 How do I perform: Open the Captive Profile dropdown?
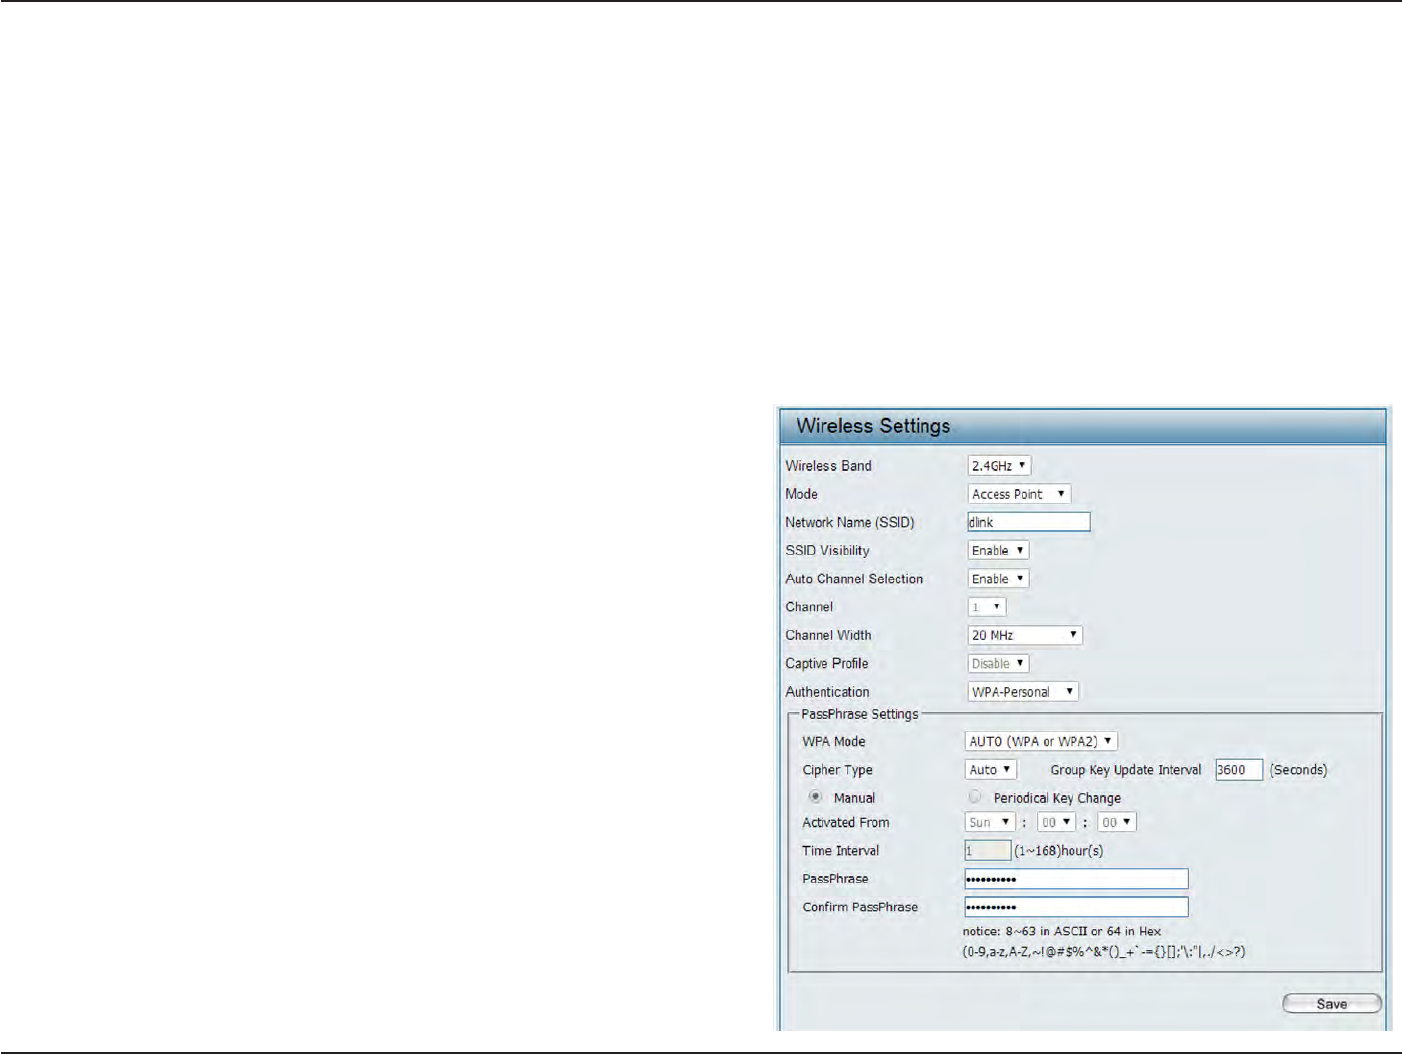click(998, 664)
